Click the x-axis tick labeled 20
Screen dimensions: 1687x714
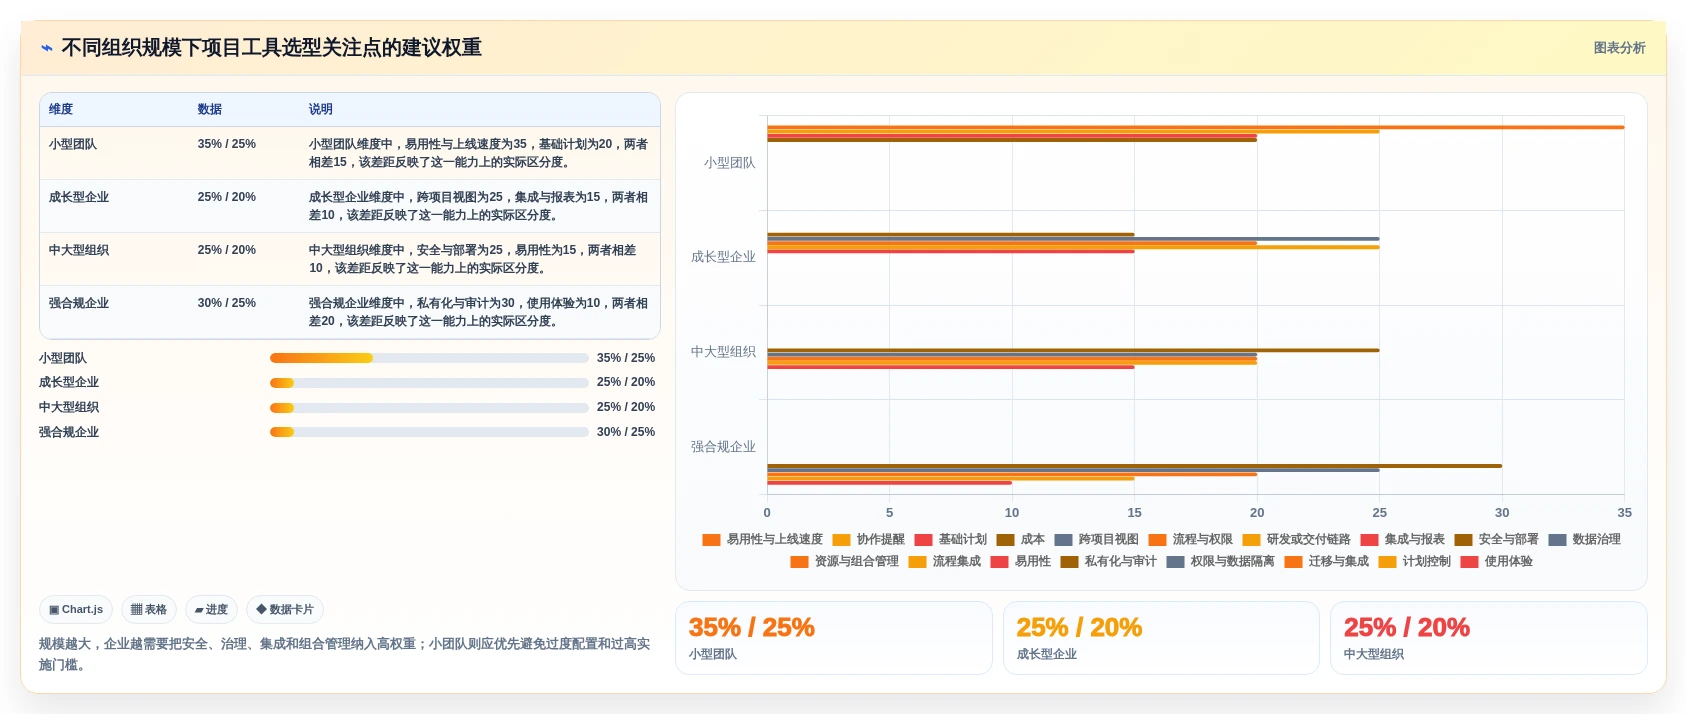click(x=1257, y=513)
